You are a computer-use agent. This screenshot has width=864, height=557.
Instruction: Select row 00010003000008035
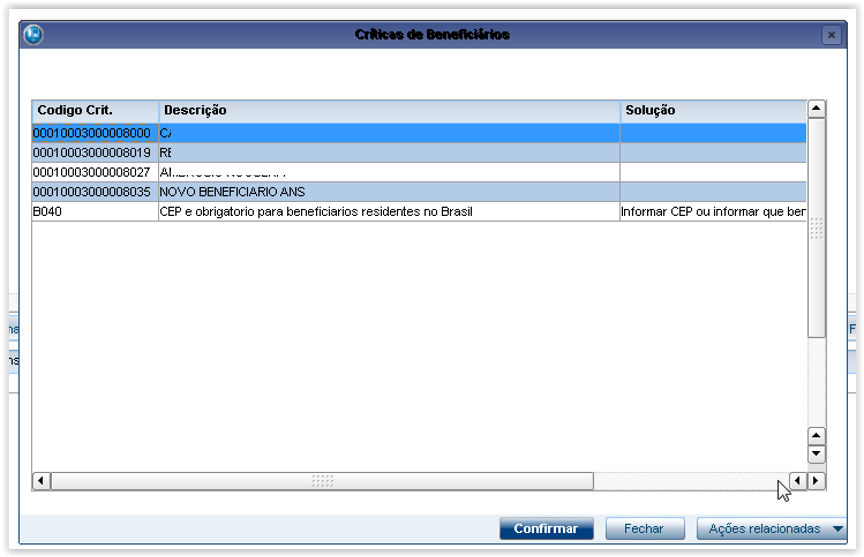click(x=419, y=192)
